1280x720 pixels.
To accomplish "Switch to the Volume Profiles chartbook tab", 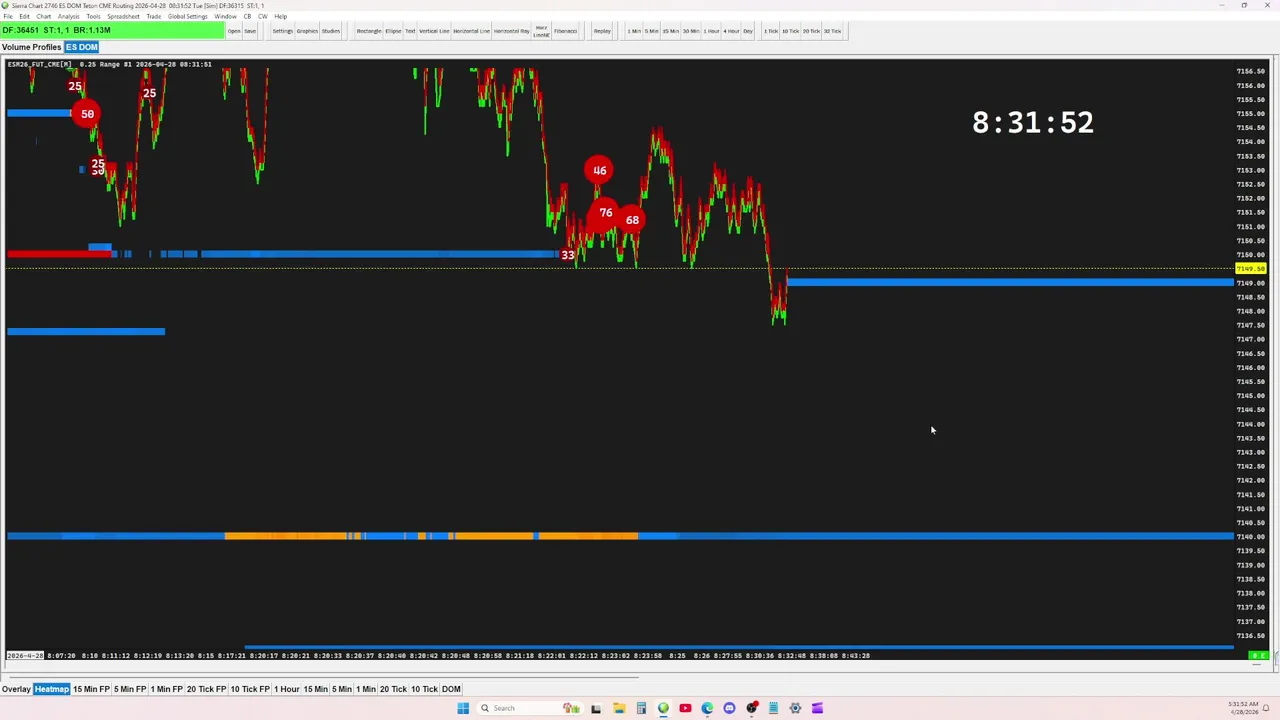I will [x=31, y=47].
